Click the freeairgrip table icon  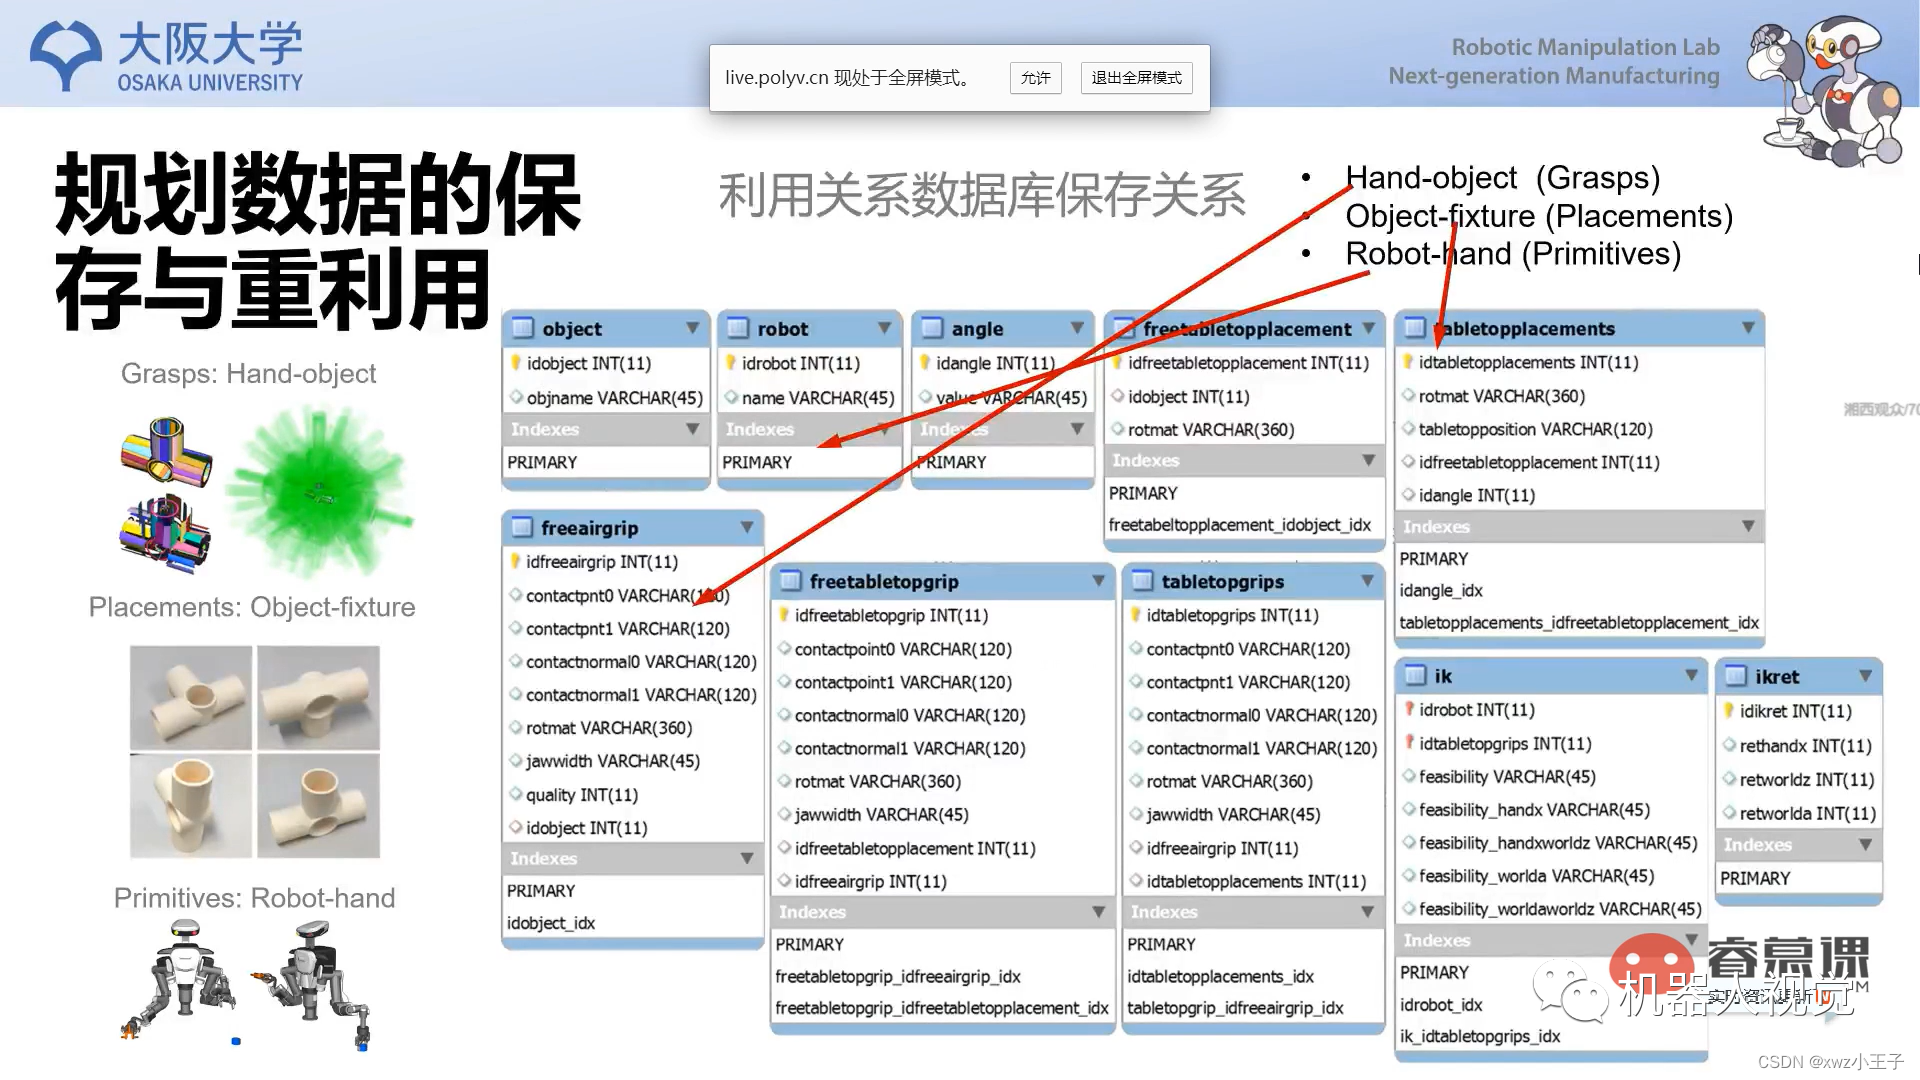(522, 527)
